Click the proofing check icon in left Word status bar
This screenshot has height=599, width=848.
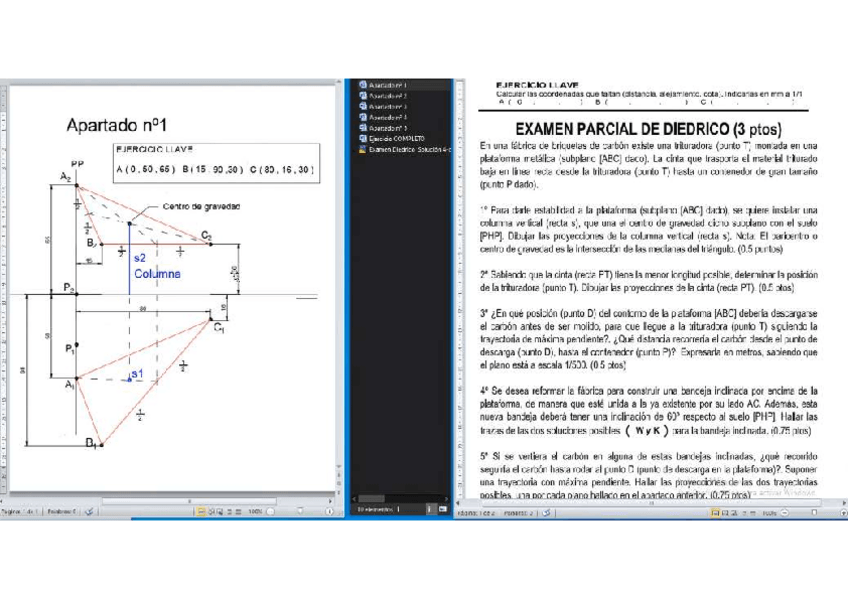[89, 511]
